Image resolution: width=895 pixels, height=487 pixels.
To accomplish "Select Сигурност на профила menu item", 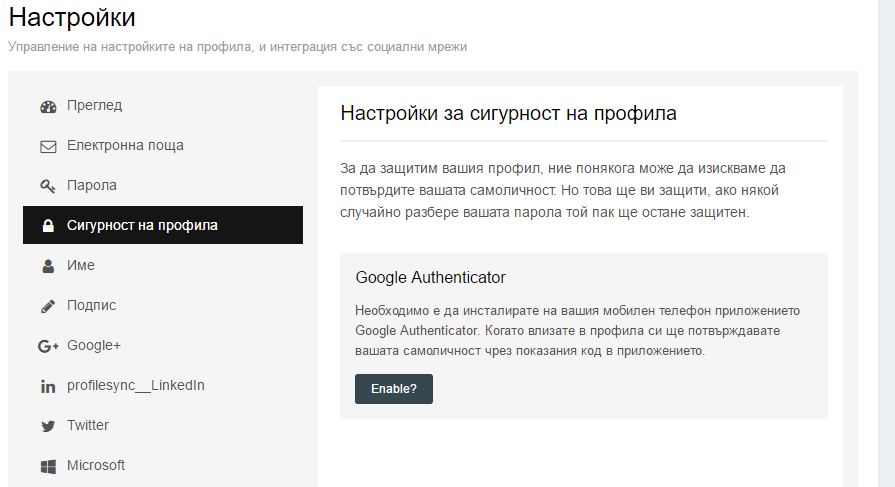I will [x=163, y=225].
